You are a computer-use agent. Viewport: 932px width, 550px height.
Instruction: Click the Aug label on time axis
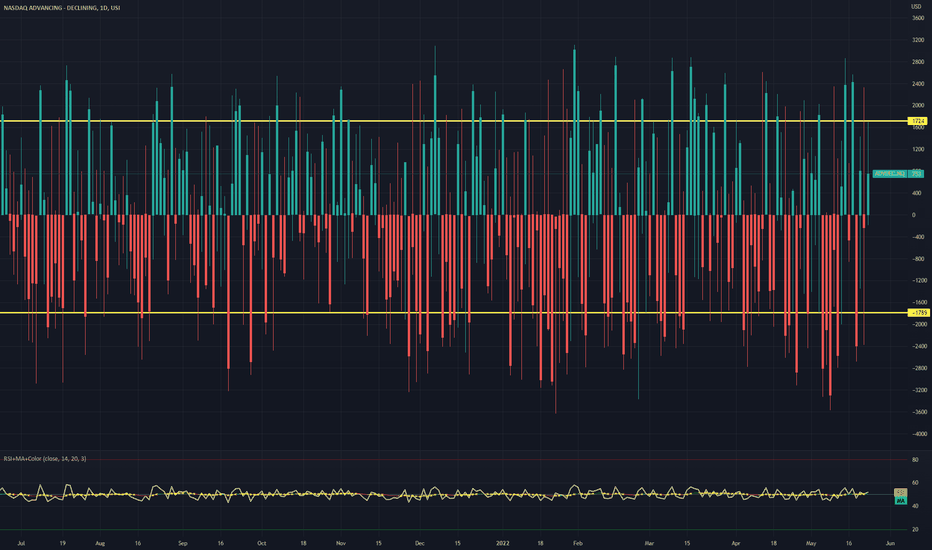click(100, 543)
